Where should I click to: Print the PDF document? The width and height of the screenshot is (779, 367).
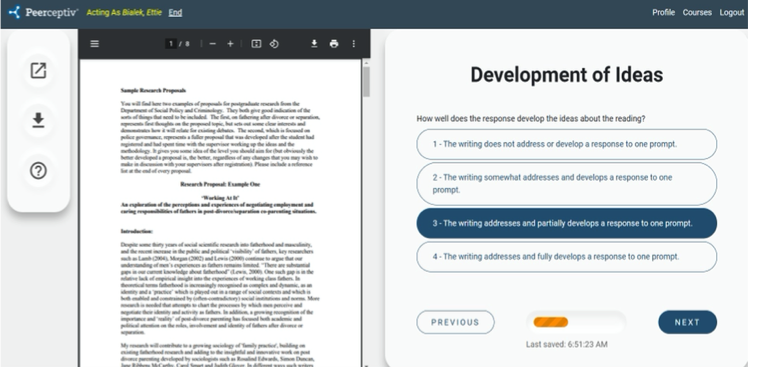pos(334,44)
